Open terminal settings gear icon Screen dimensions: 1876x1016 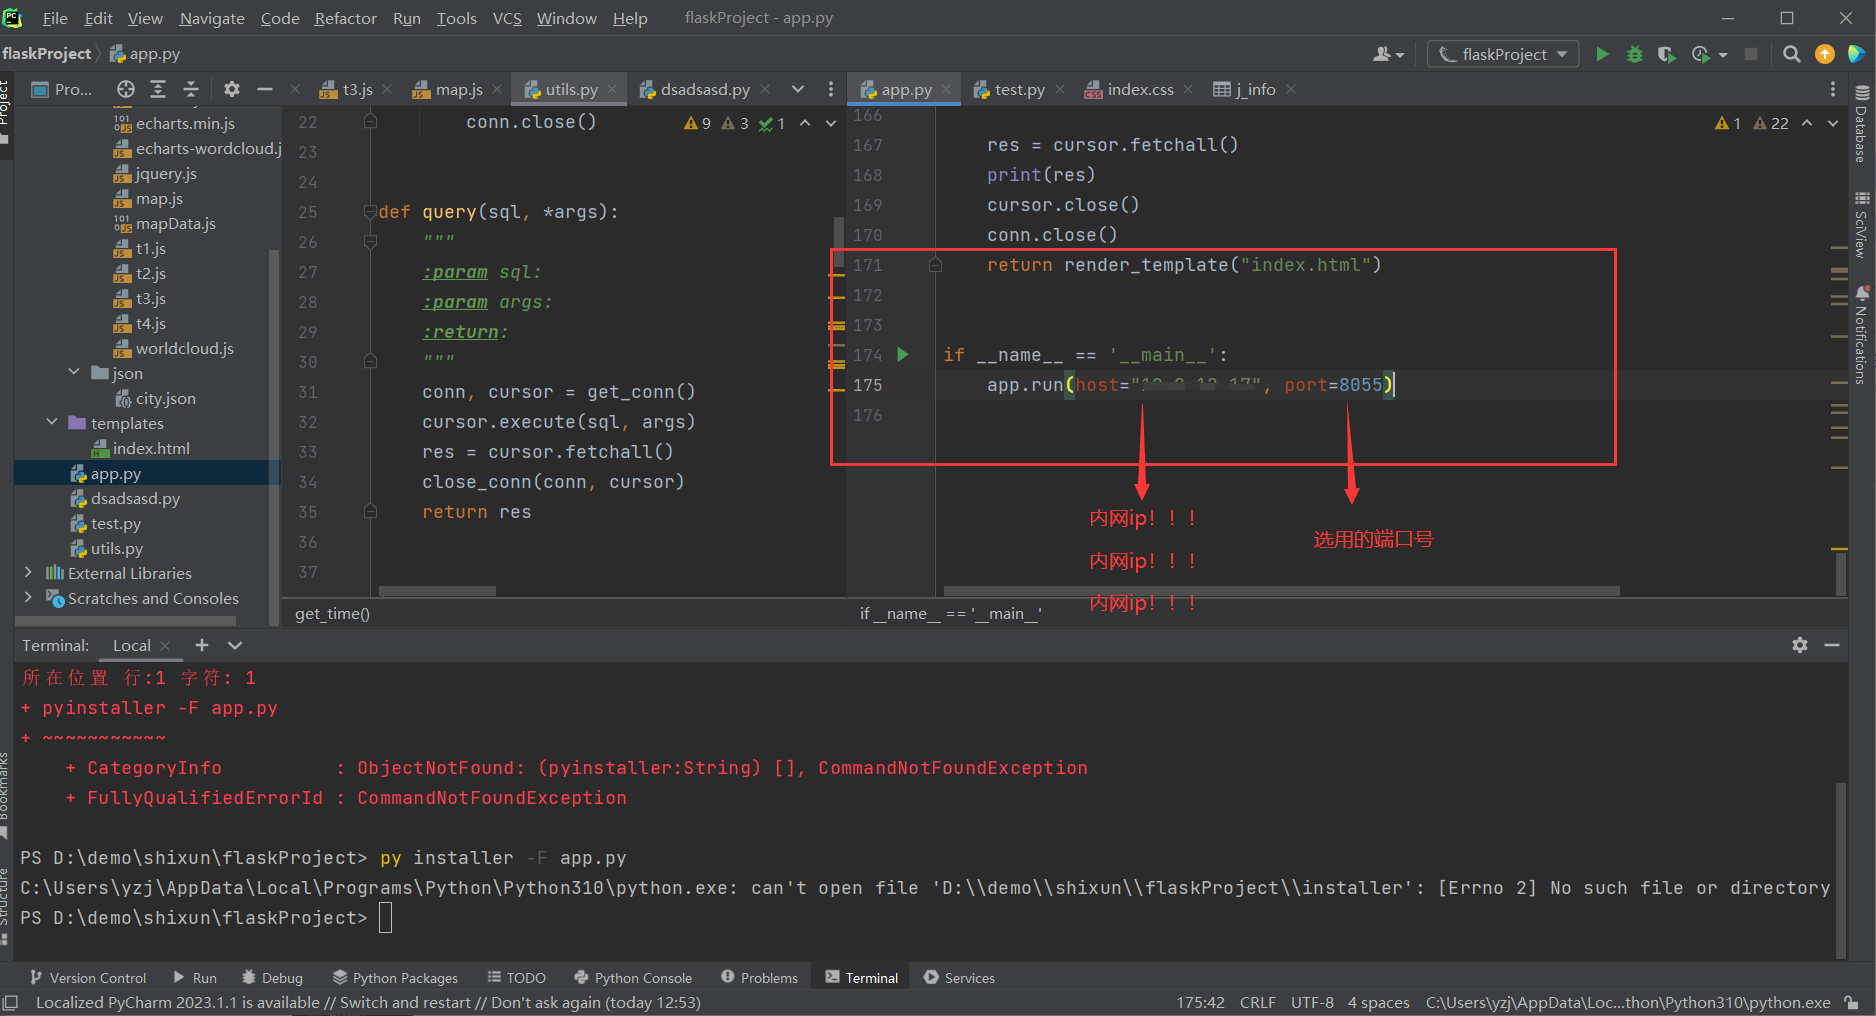coord(1800,645)
